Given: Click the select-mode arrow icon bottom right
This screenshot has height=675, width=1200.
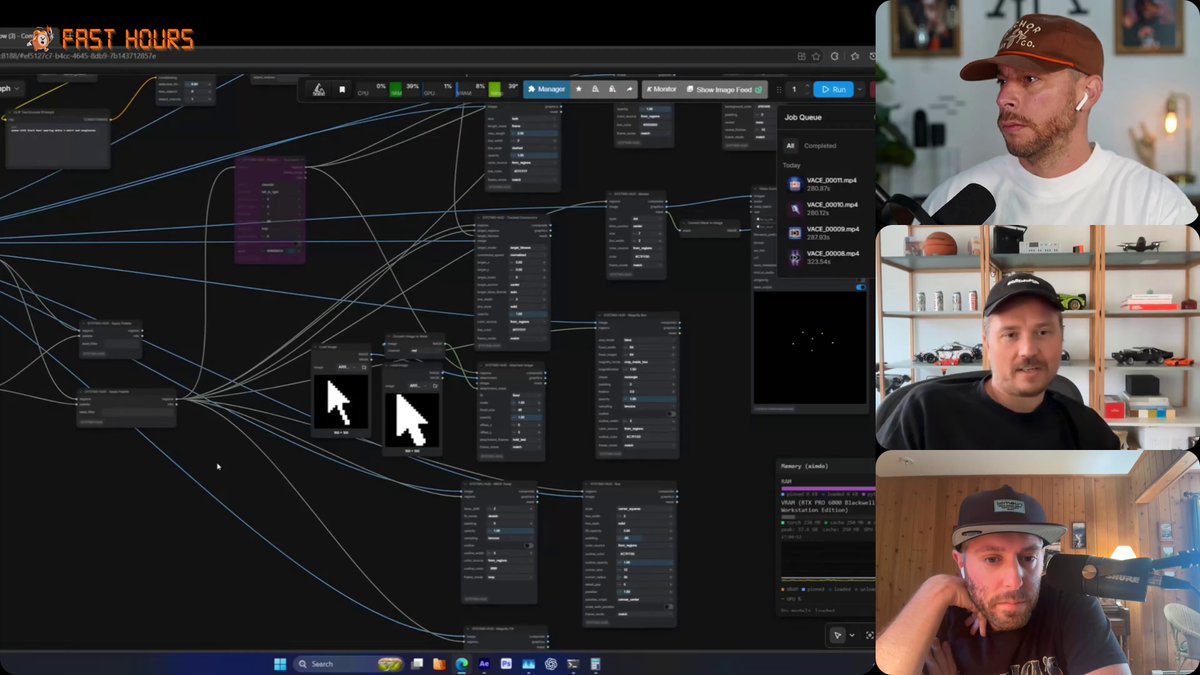Looking at the screenshot, I should tap(837, 635).
